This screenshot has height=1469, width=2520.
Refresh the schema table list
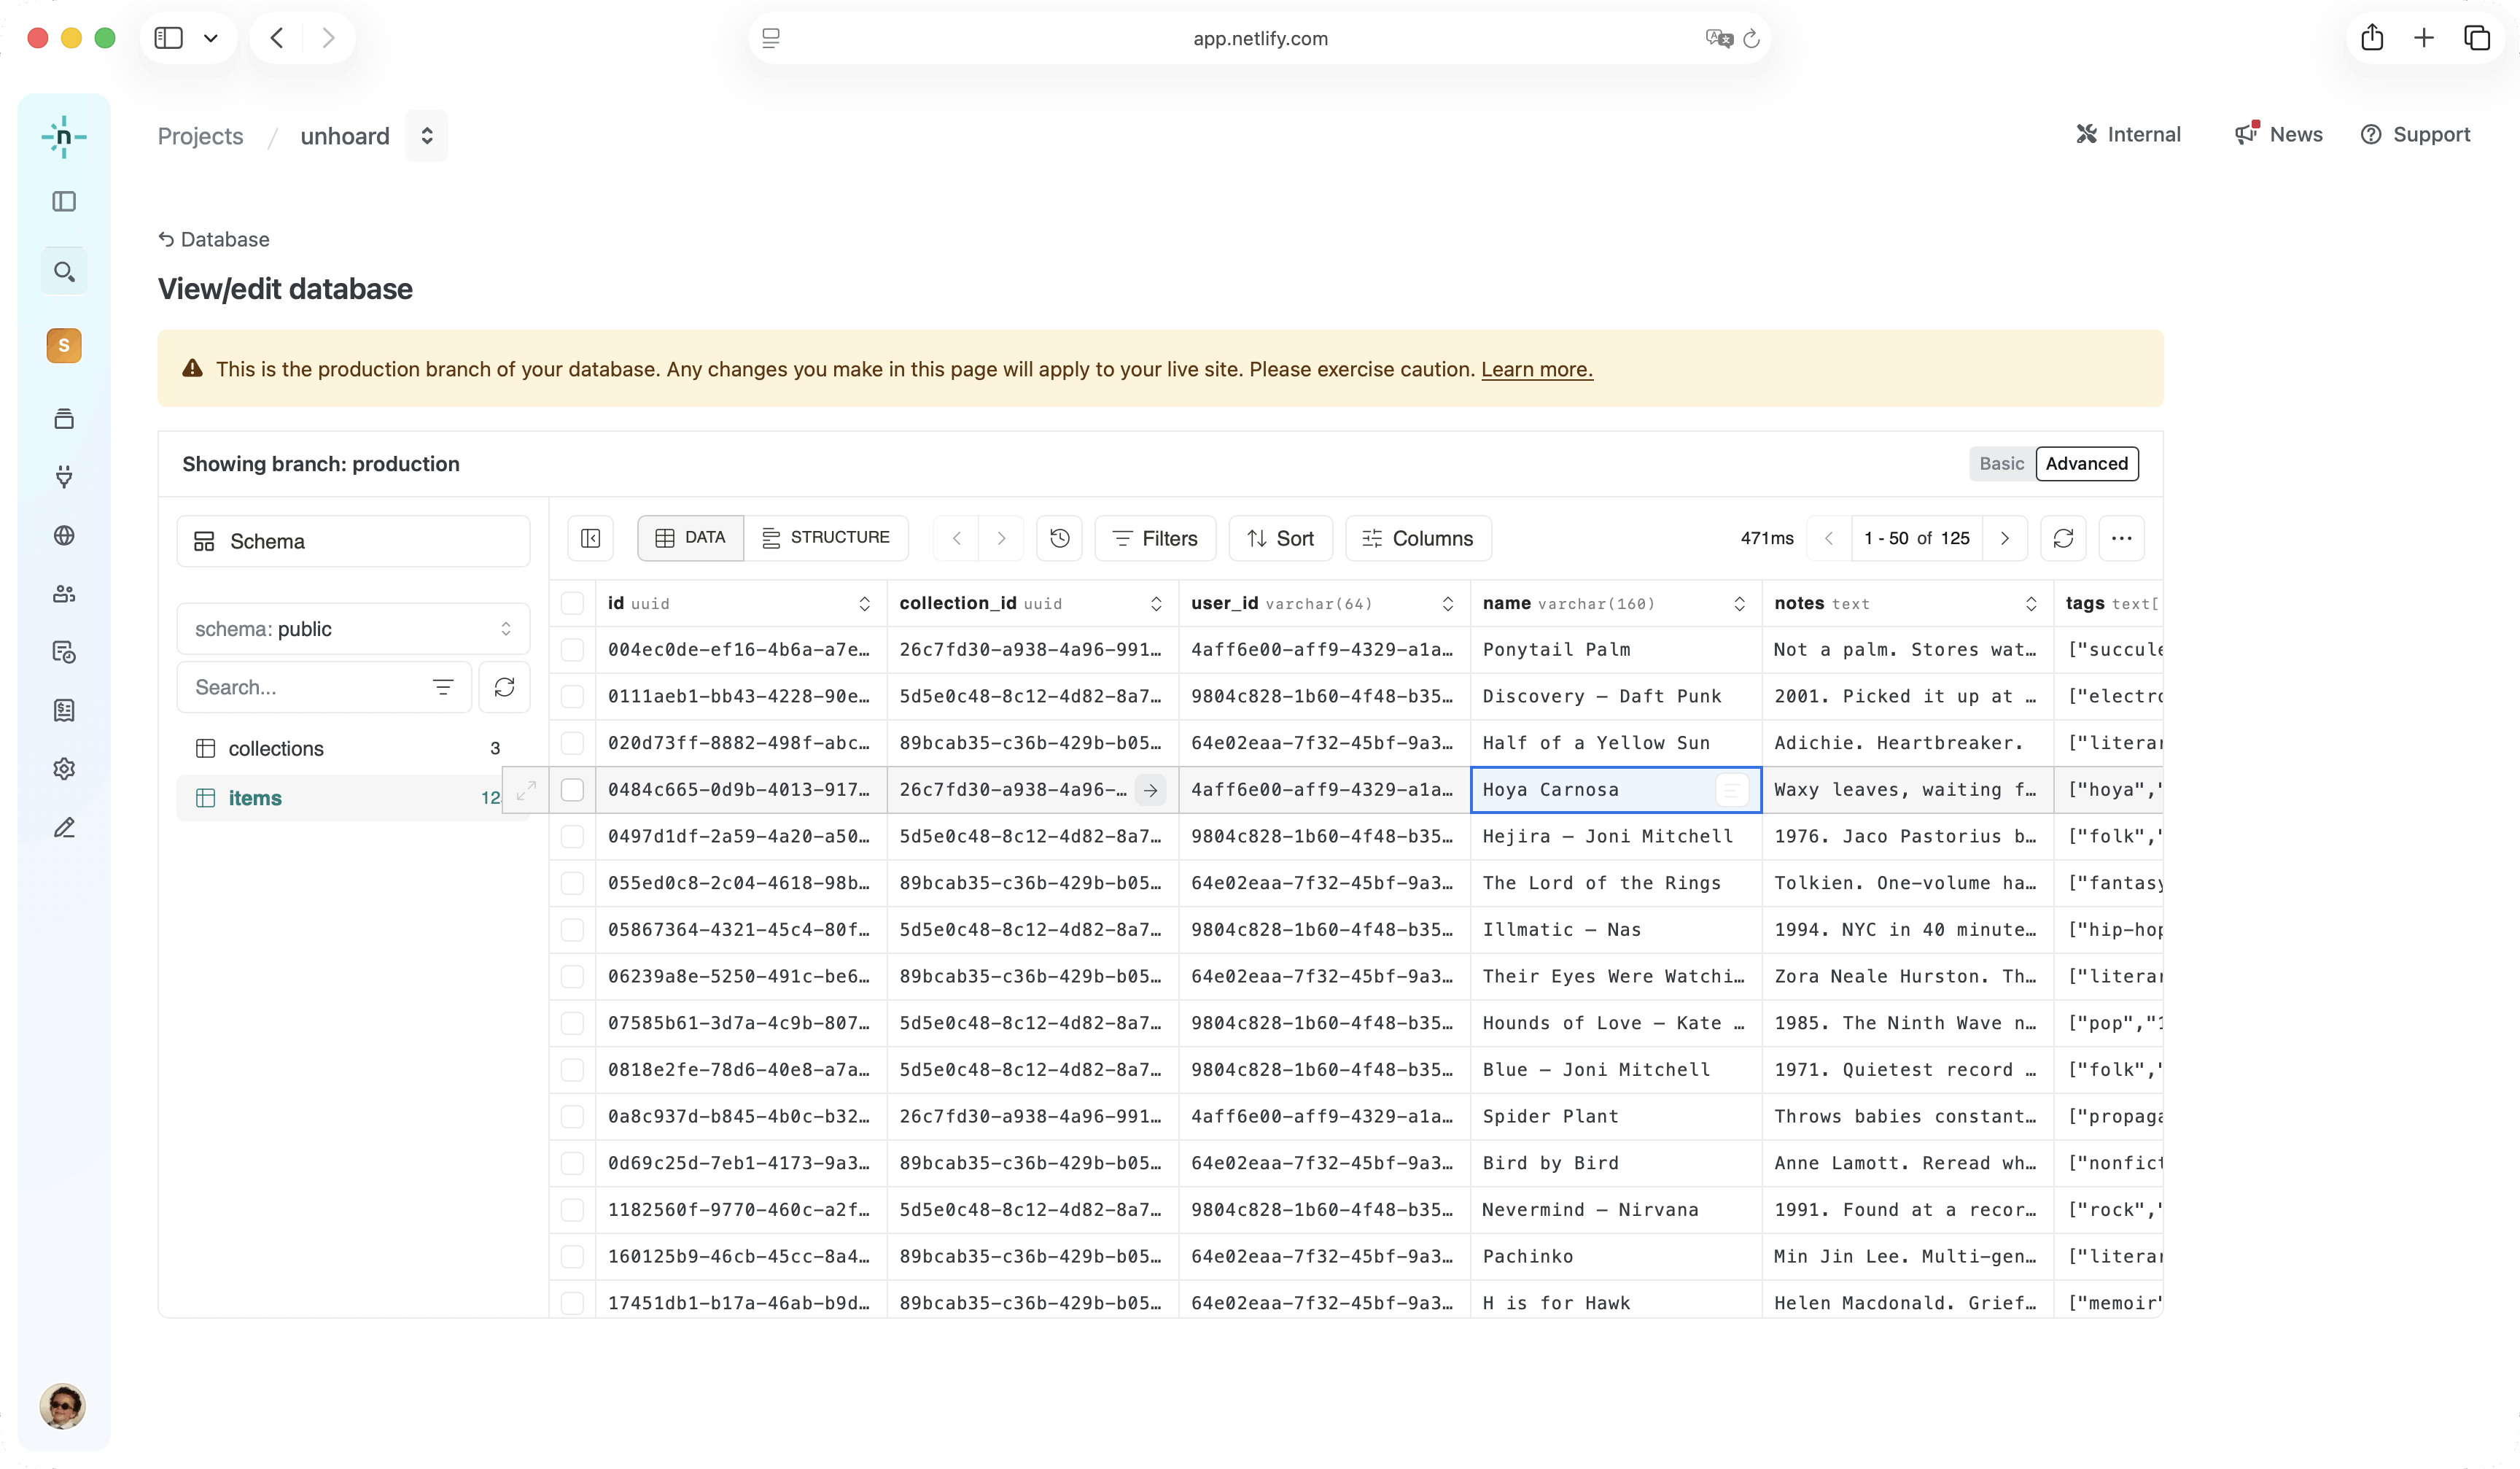[x=504, y=687]
